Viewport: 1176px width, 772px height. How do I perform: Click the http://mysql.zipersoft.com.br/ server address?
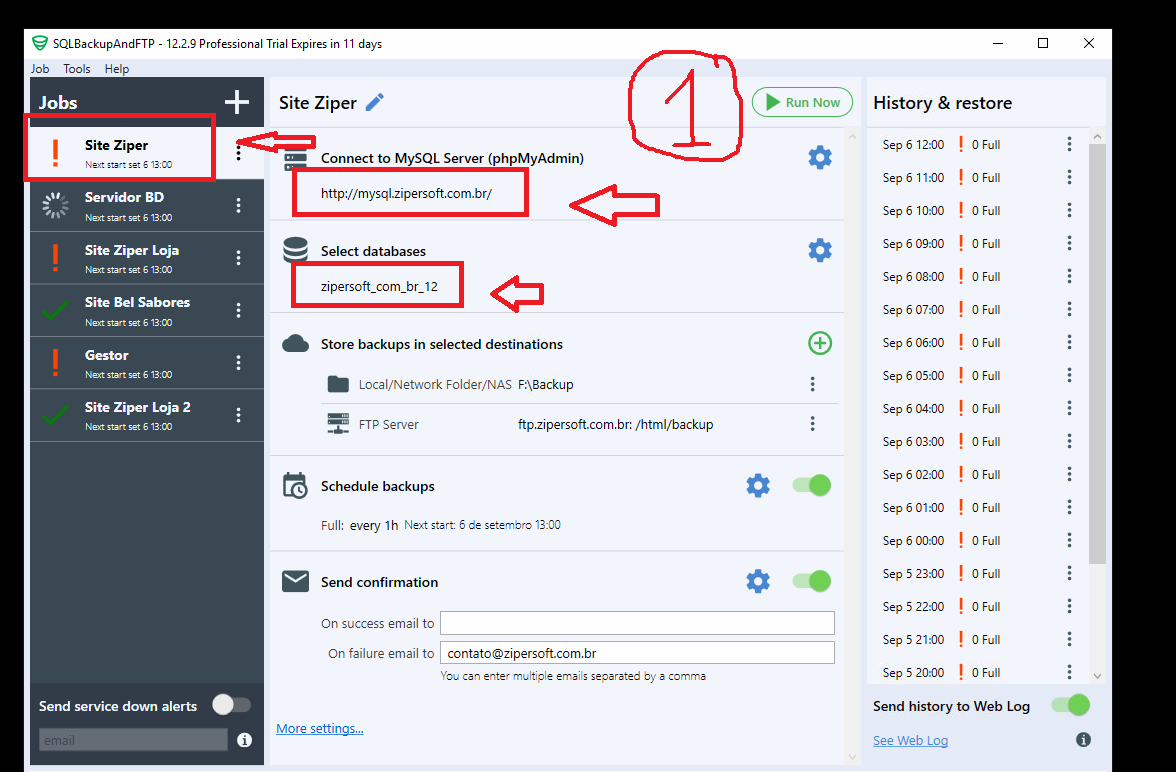406,193
